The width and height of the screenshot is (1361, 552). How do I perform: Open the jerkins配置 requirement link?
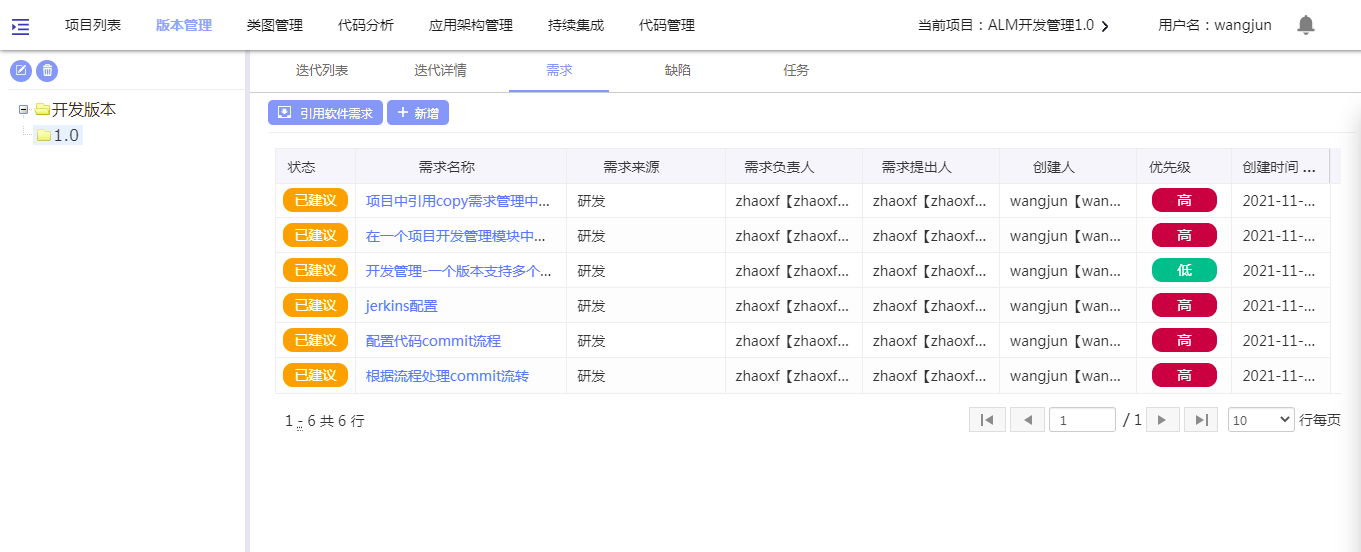click(x=401, y=306)
